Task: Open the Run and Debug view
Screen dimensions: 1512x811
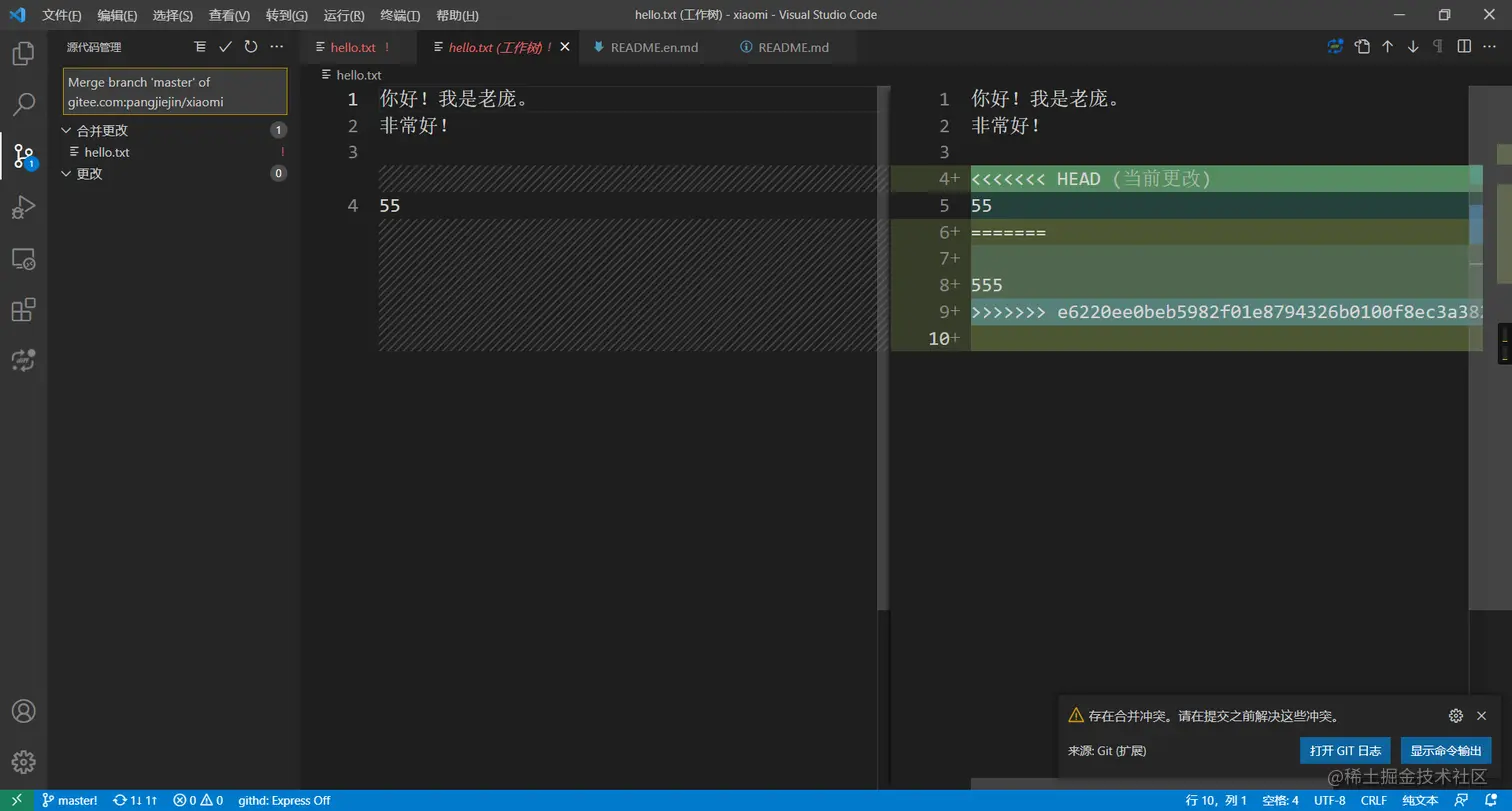Action: coord(23,207)
